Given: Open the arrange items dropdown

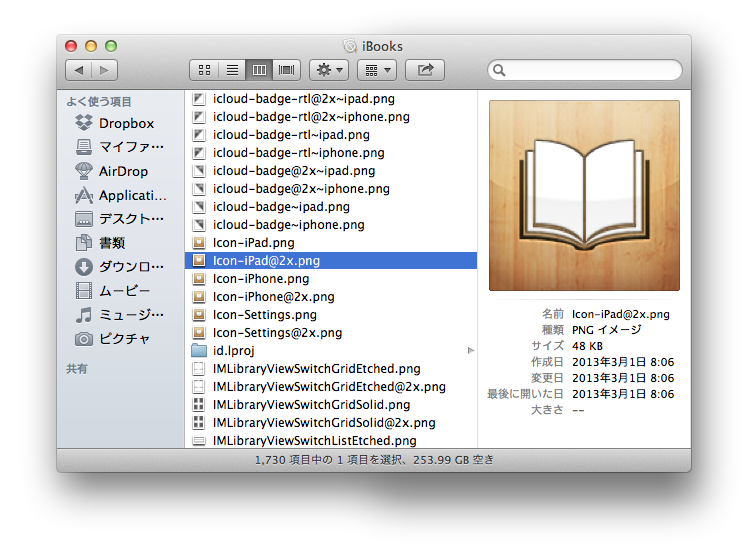Looking at the screenshot, I should 377,70.
